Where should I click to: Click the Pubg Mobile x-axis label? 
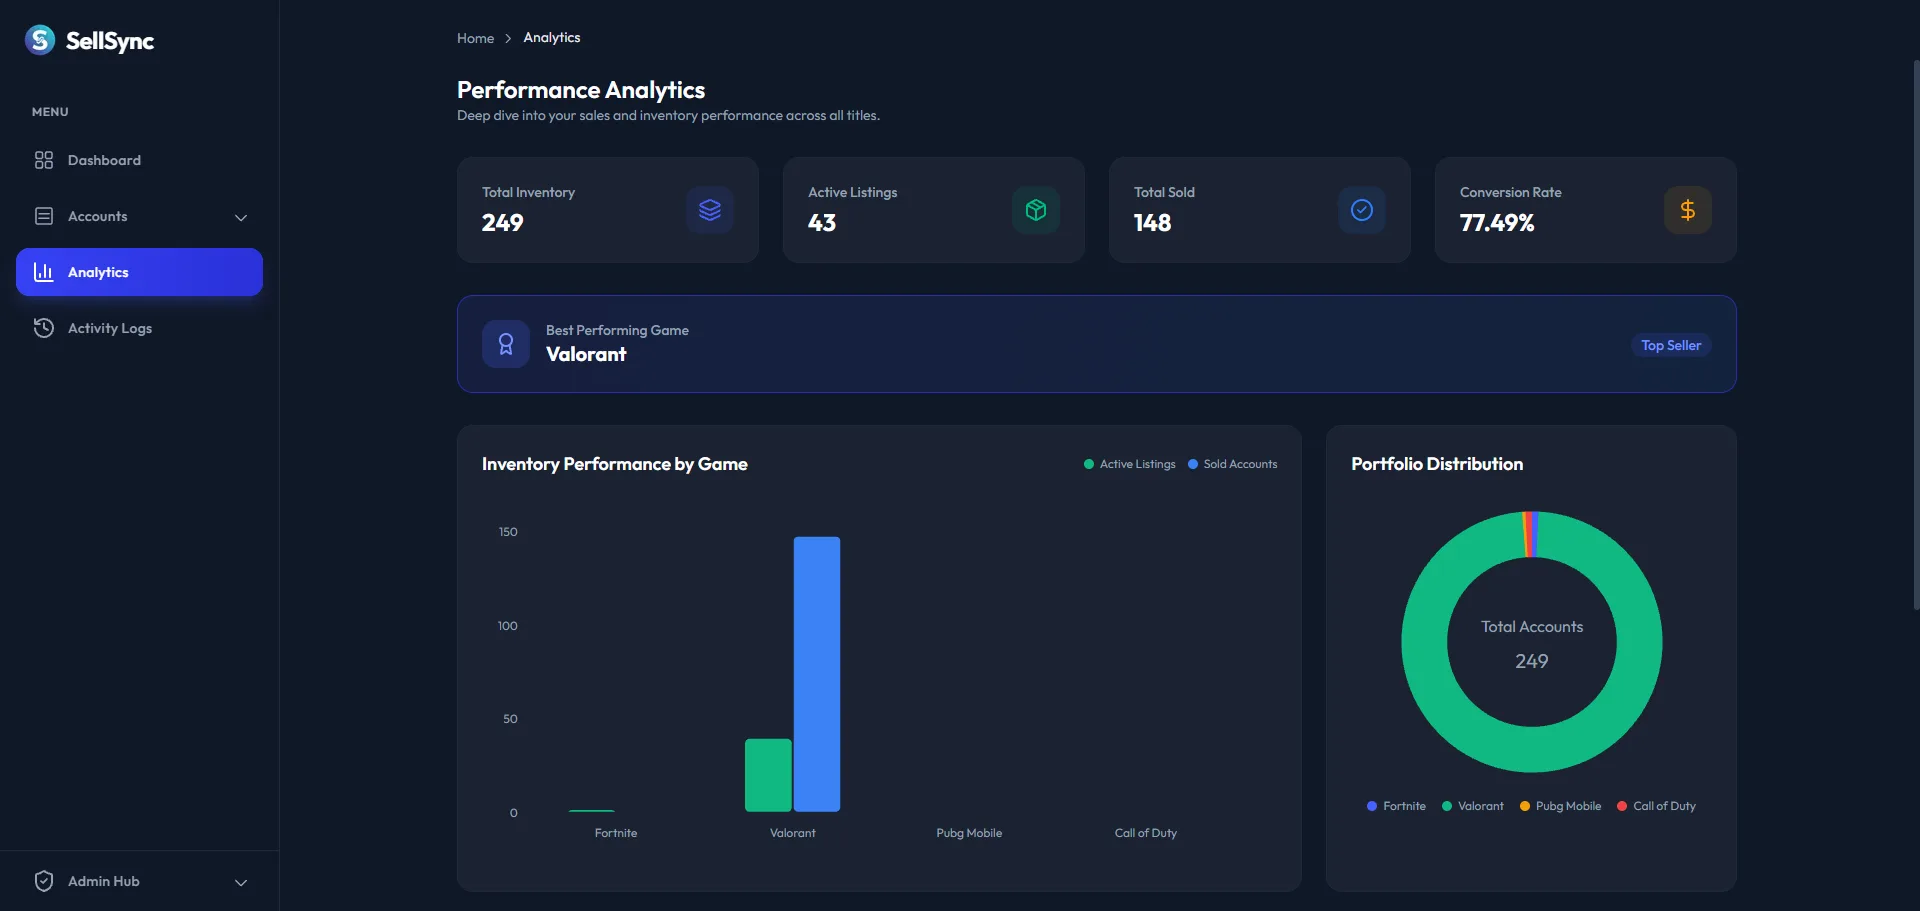[x=969, y=833]
